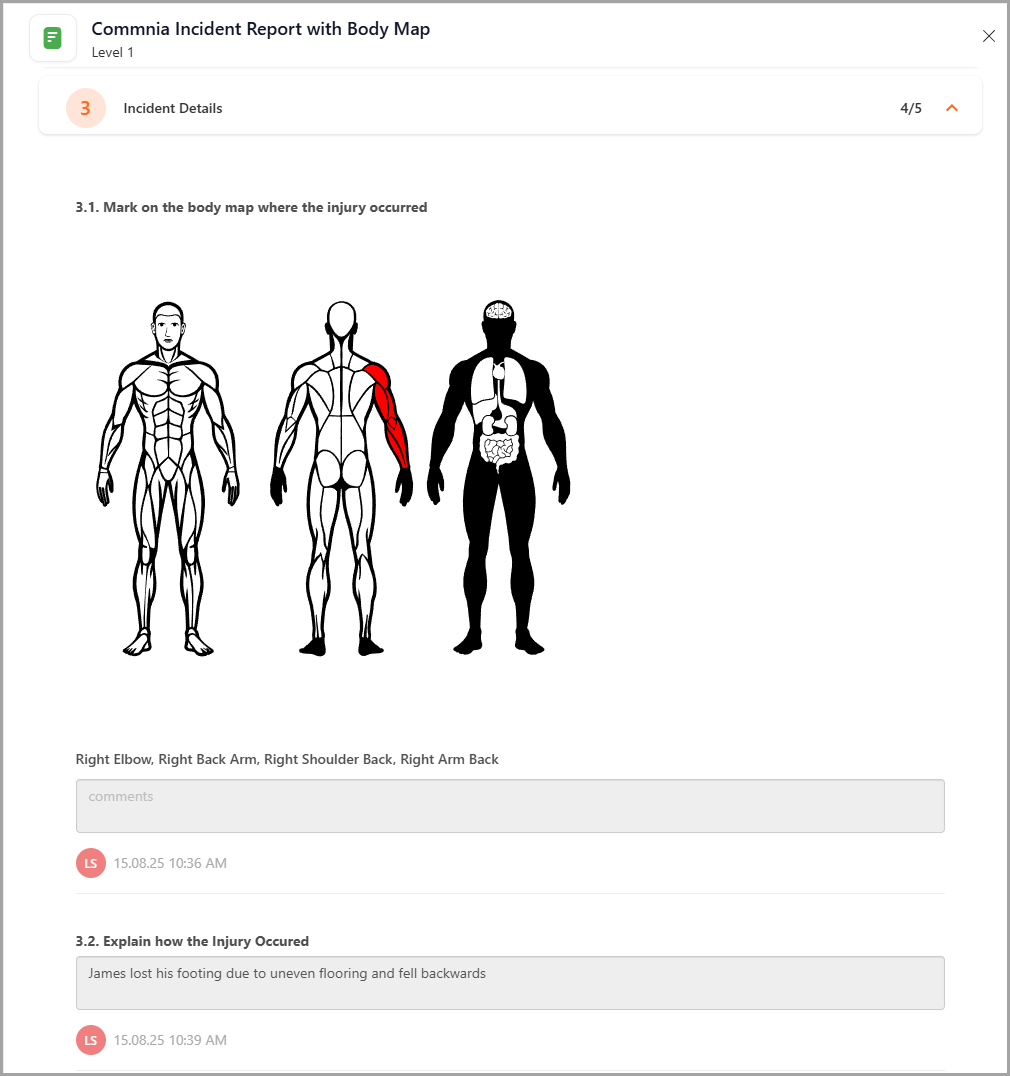Click the LS avatar beside 10:39 AM
The image size is (1010, 1076).
[x=91, y=1040]
